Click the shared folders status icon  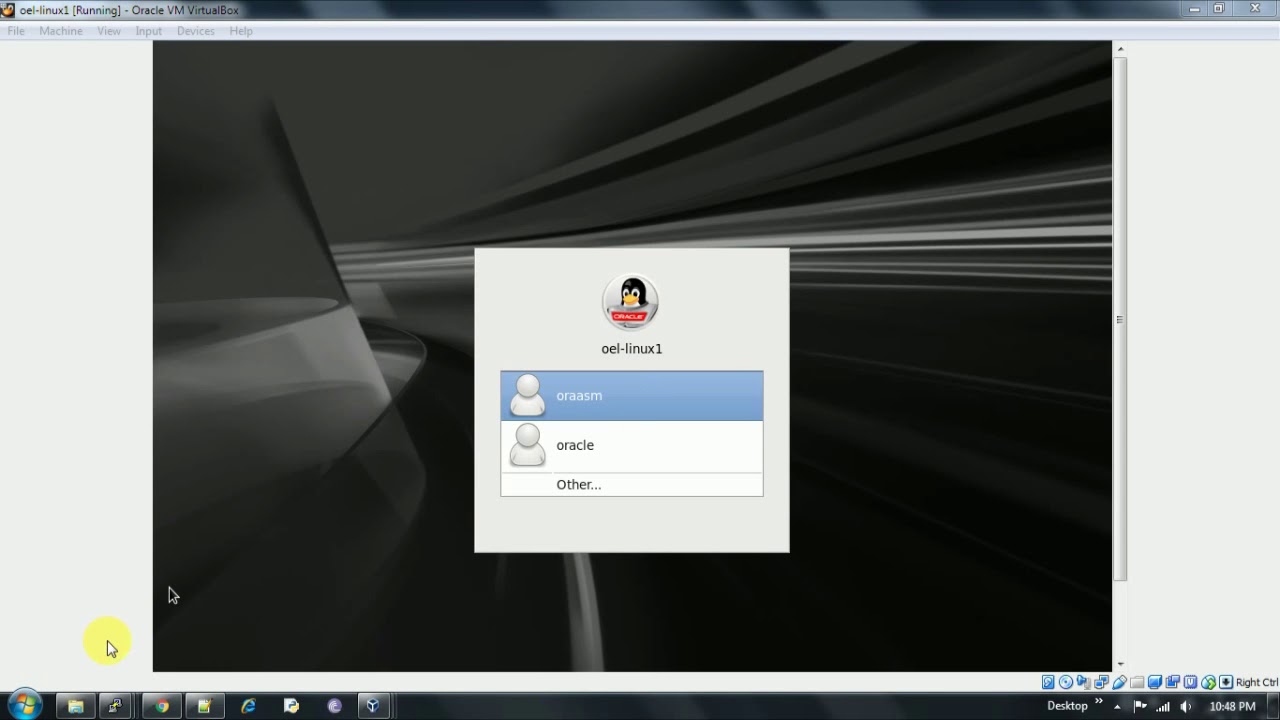[1137, 682]
